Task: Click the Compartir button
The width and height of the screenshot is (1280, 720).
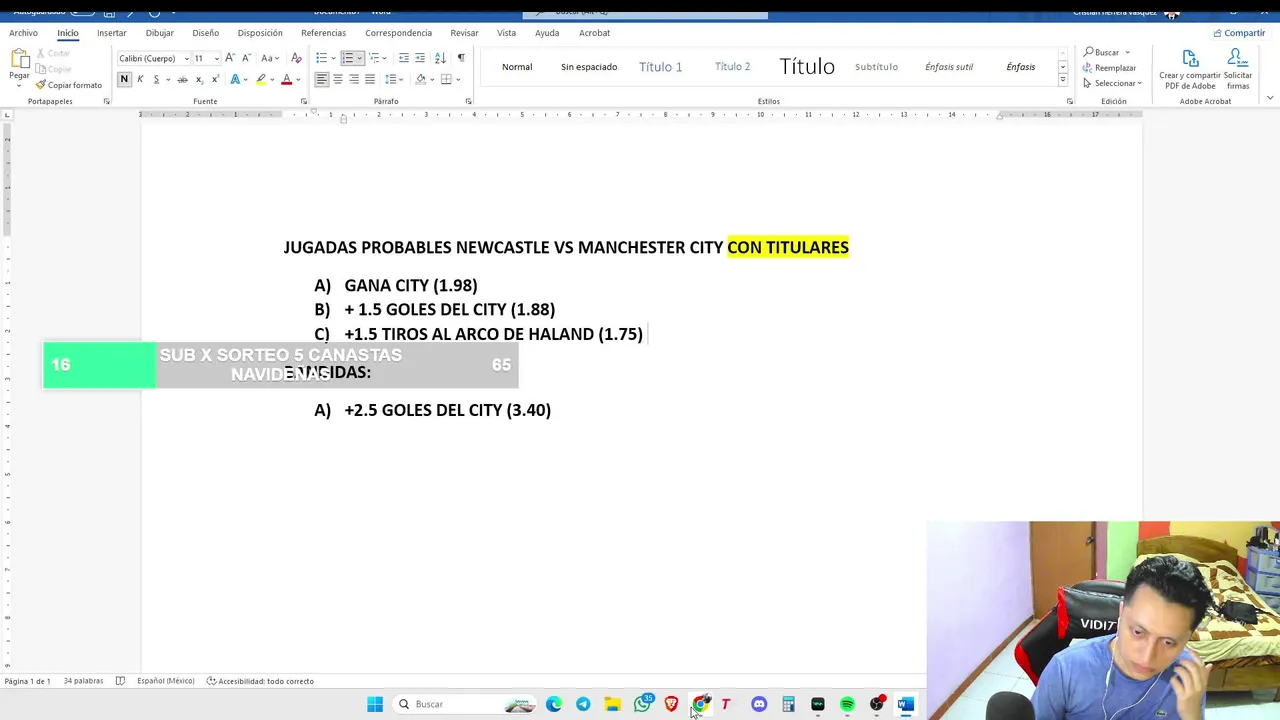Action: pyautogui.click(x=1239, y=33)
